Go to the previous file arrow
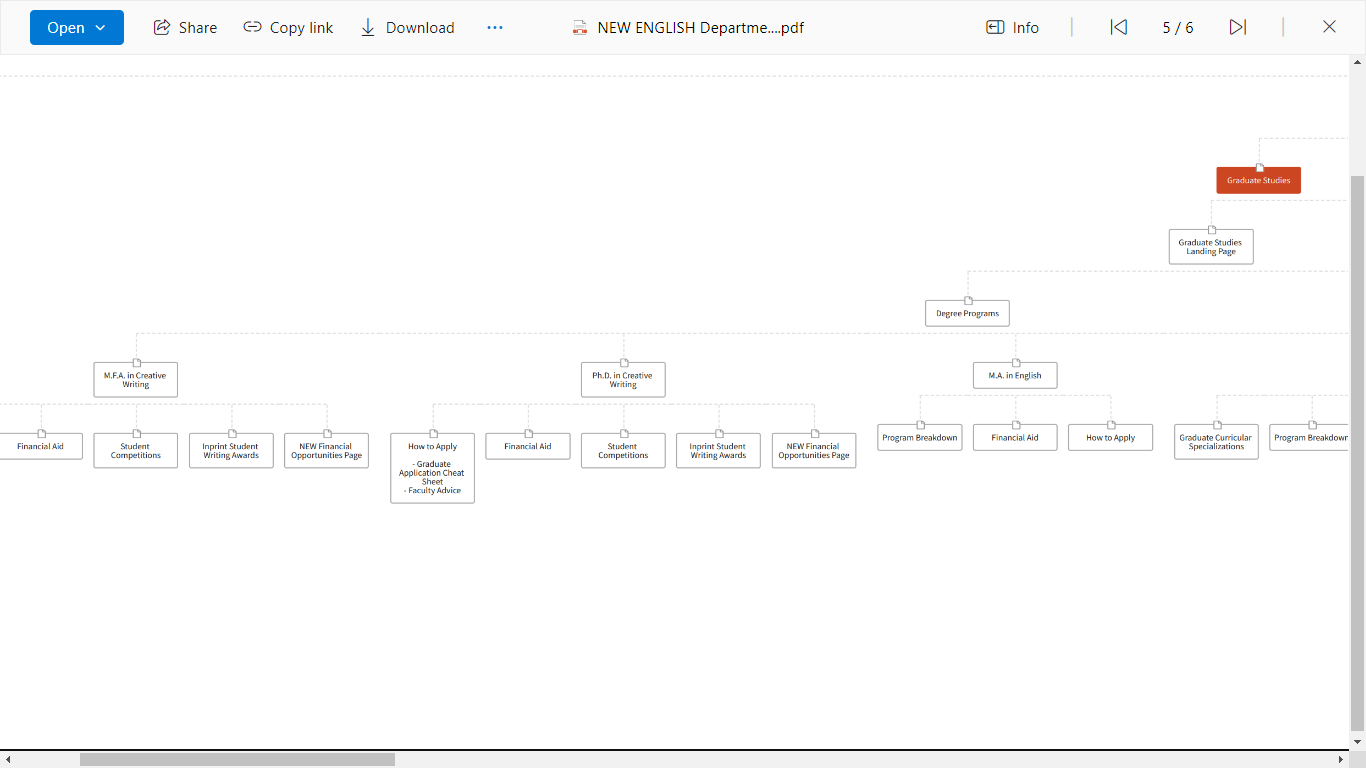Viewport: 1366px width, 768px height. coord(1119,28)
